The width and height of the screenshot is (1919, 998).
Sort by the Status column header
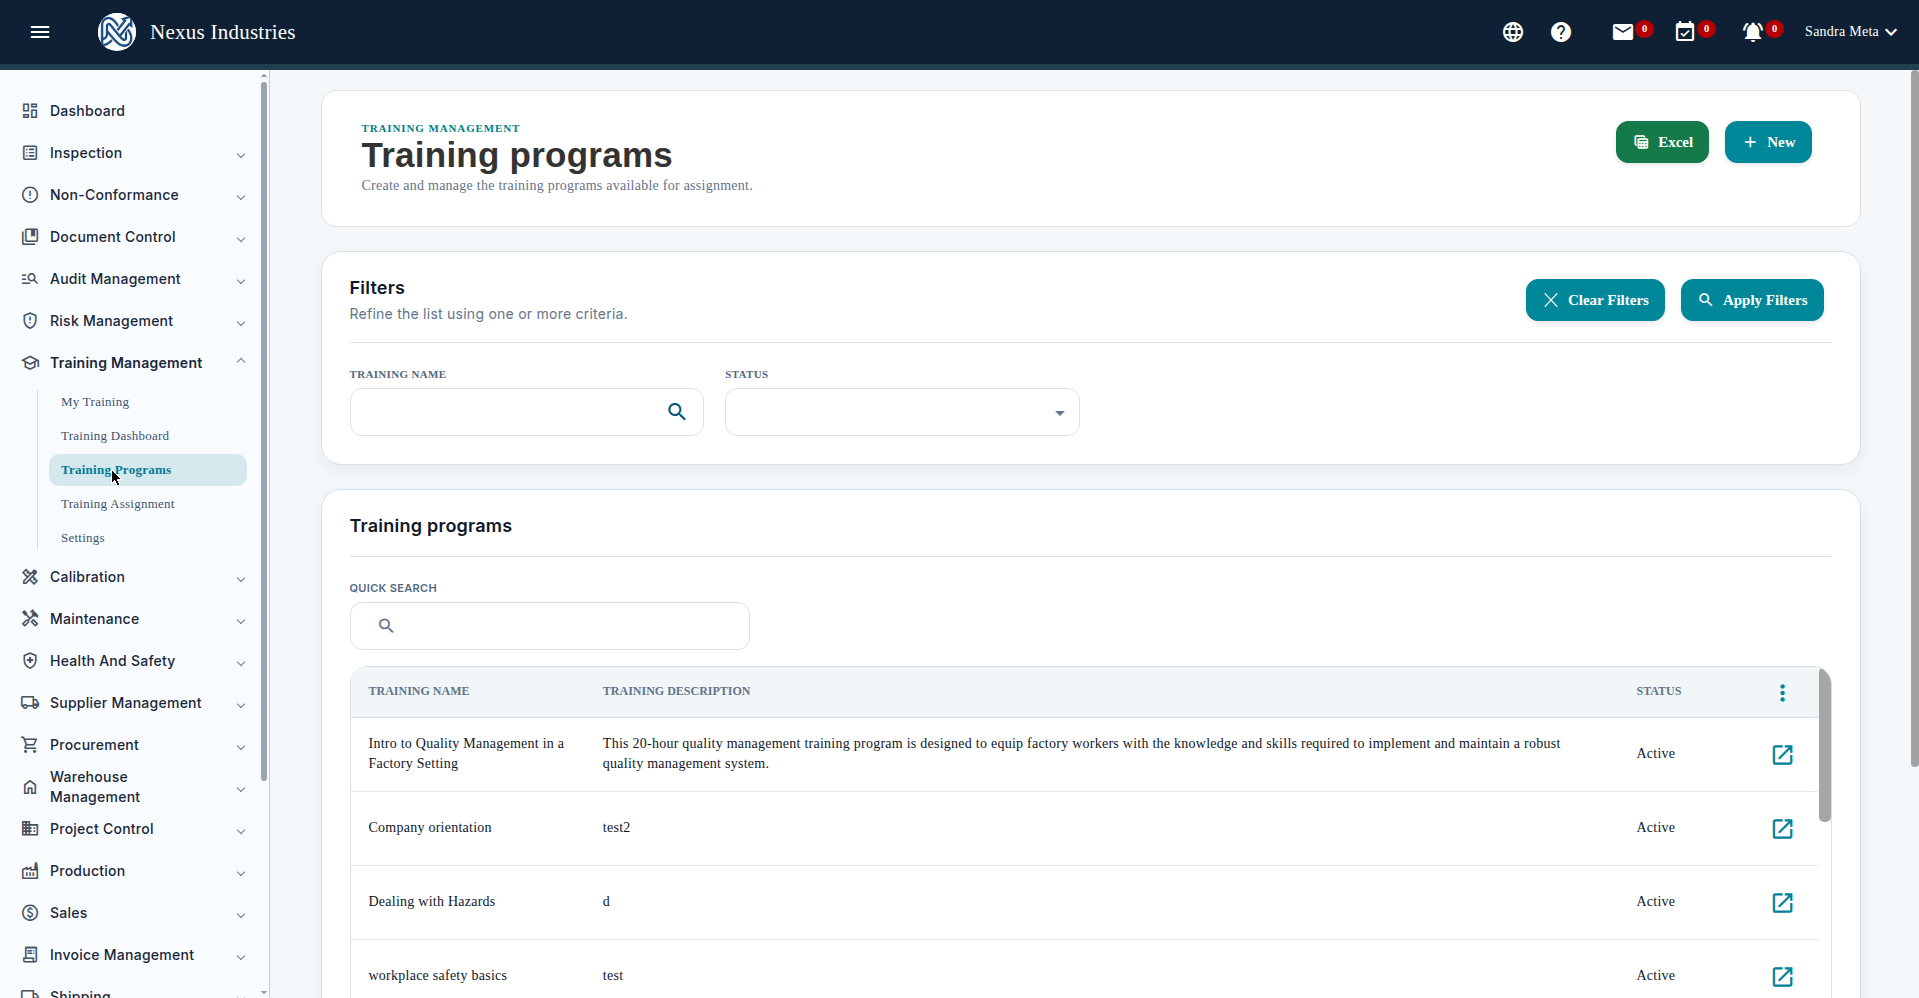[x=1659, y=691]
